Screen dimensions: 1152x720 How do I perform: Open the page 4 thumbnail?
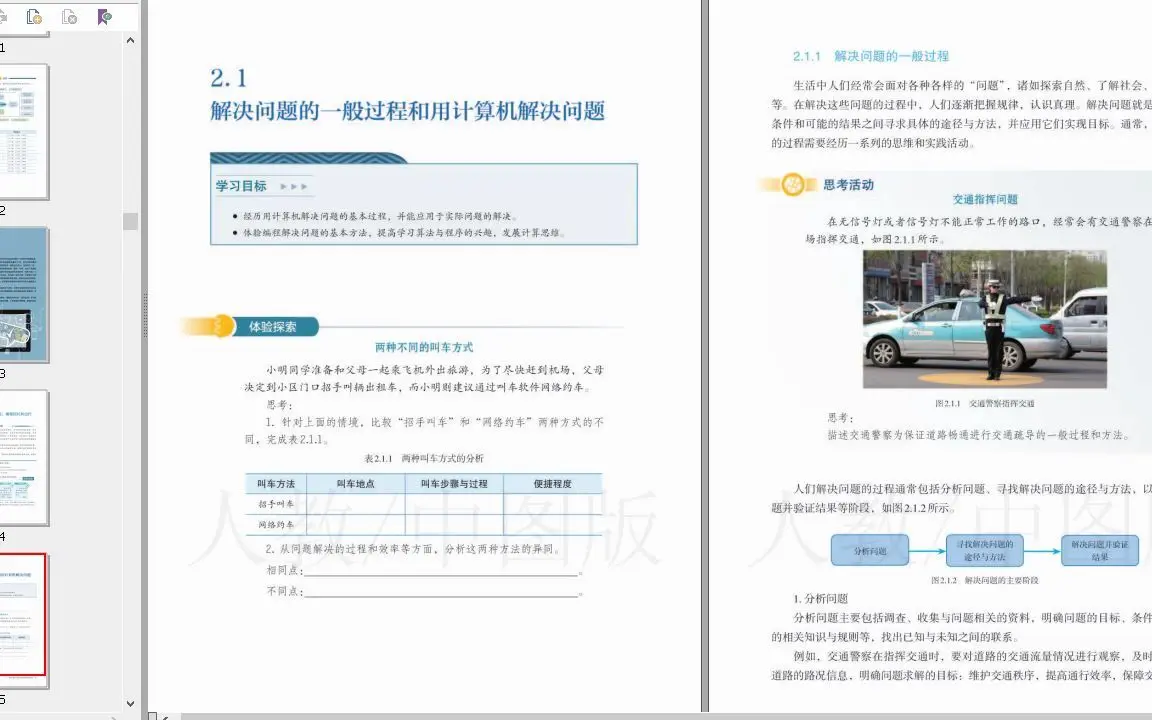coord(24,458)
